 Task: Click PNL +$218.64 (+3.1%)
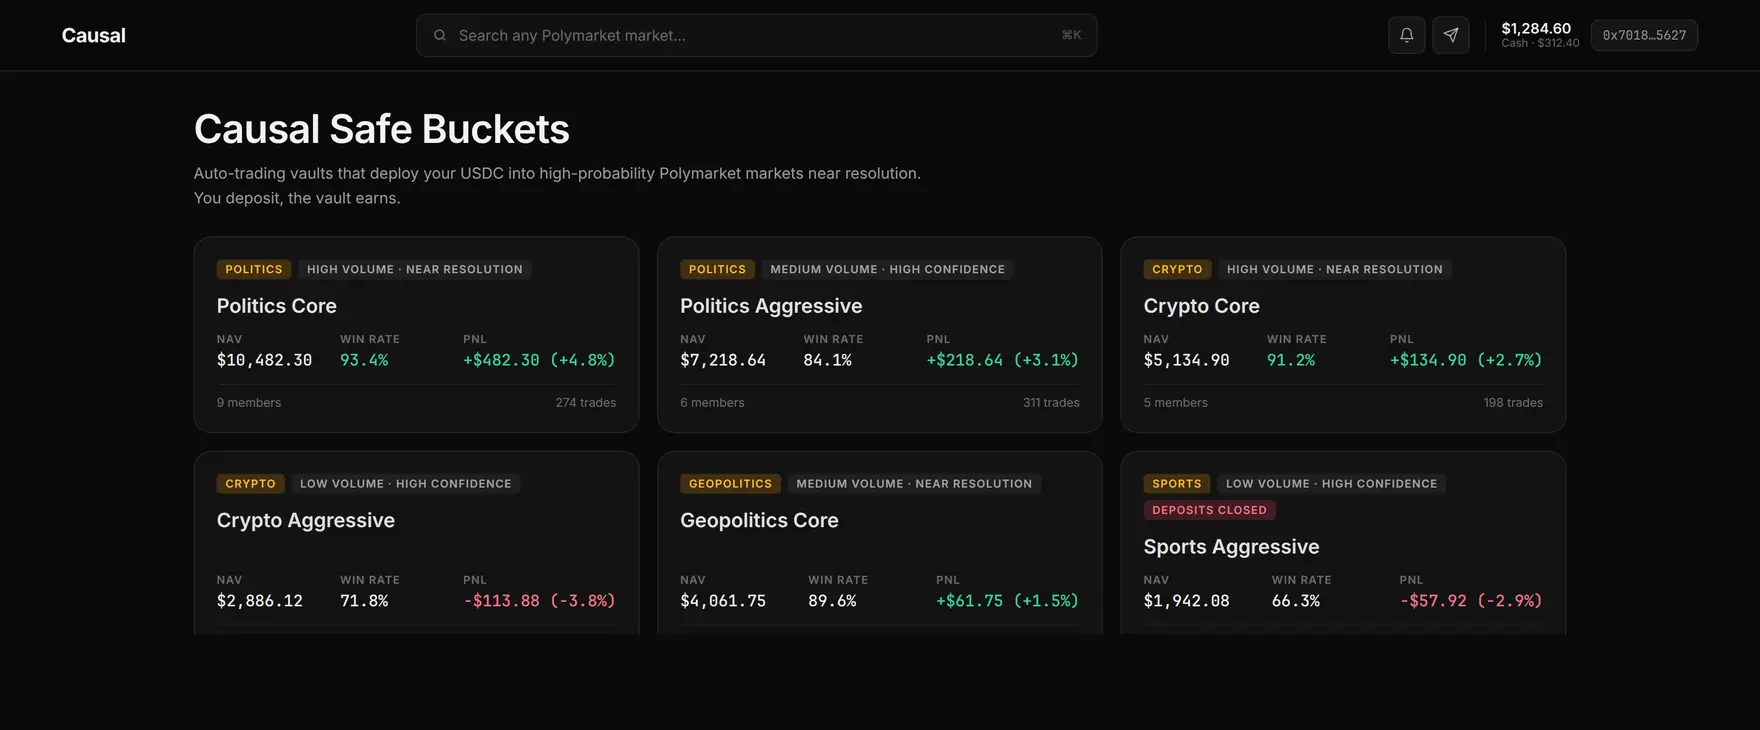1003,360
